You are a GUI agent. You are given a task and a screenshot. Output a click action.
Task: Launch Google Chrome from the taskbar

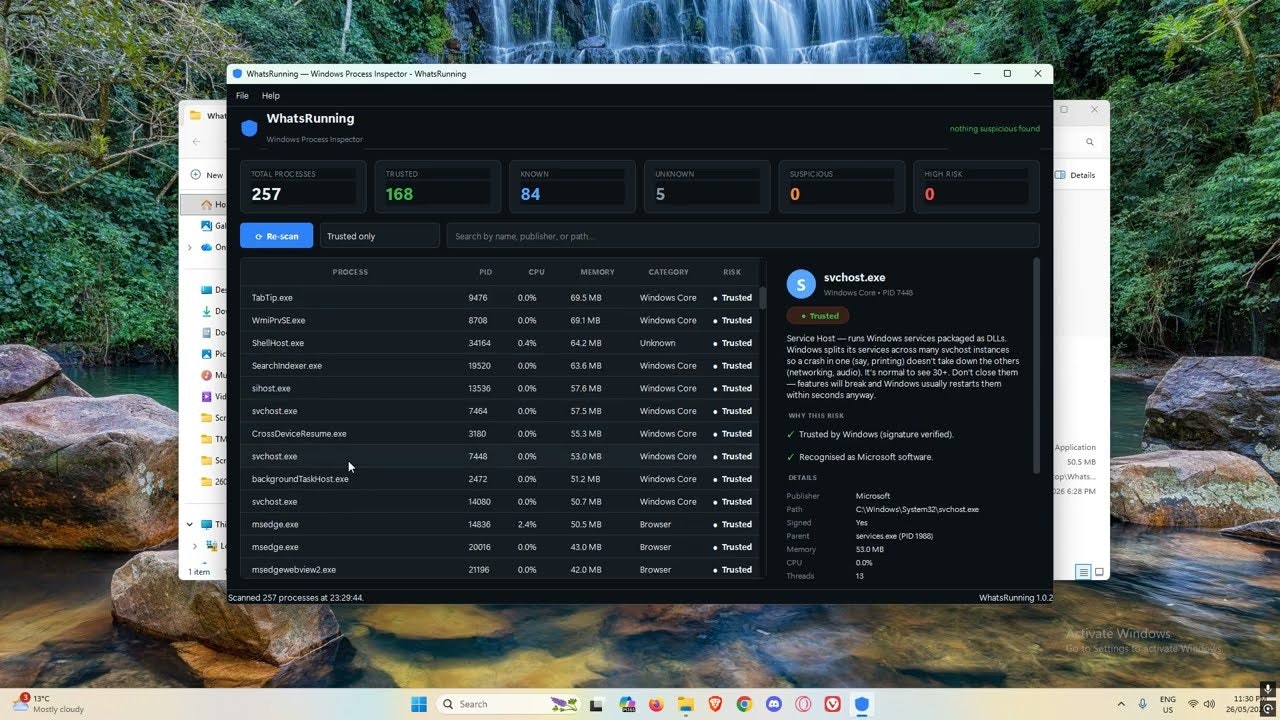[744, 704]
